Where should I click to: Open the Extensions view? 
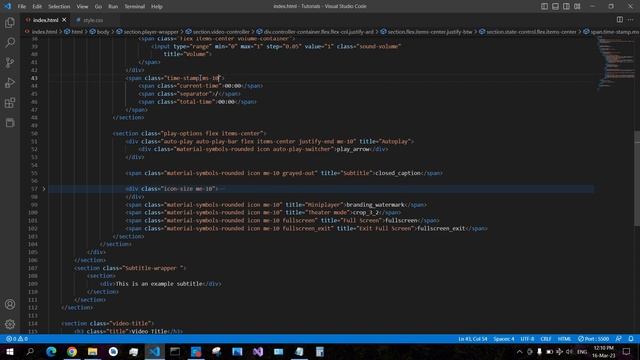(x=10, y=102)
